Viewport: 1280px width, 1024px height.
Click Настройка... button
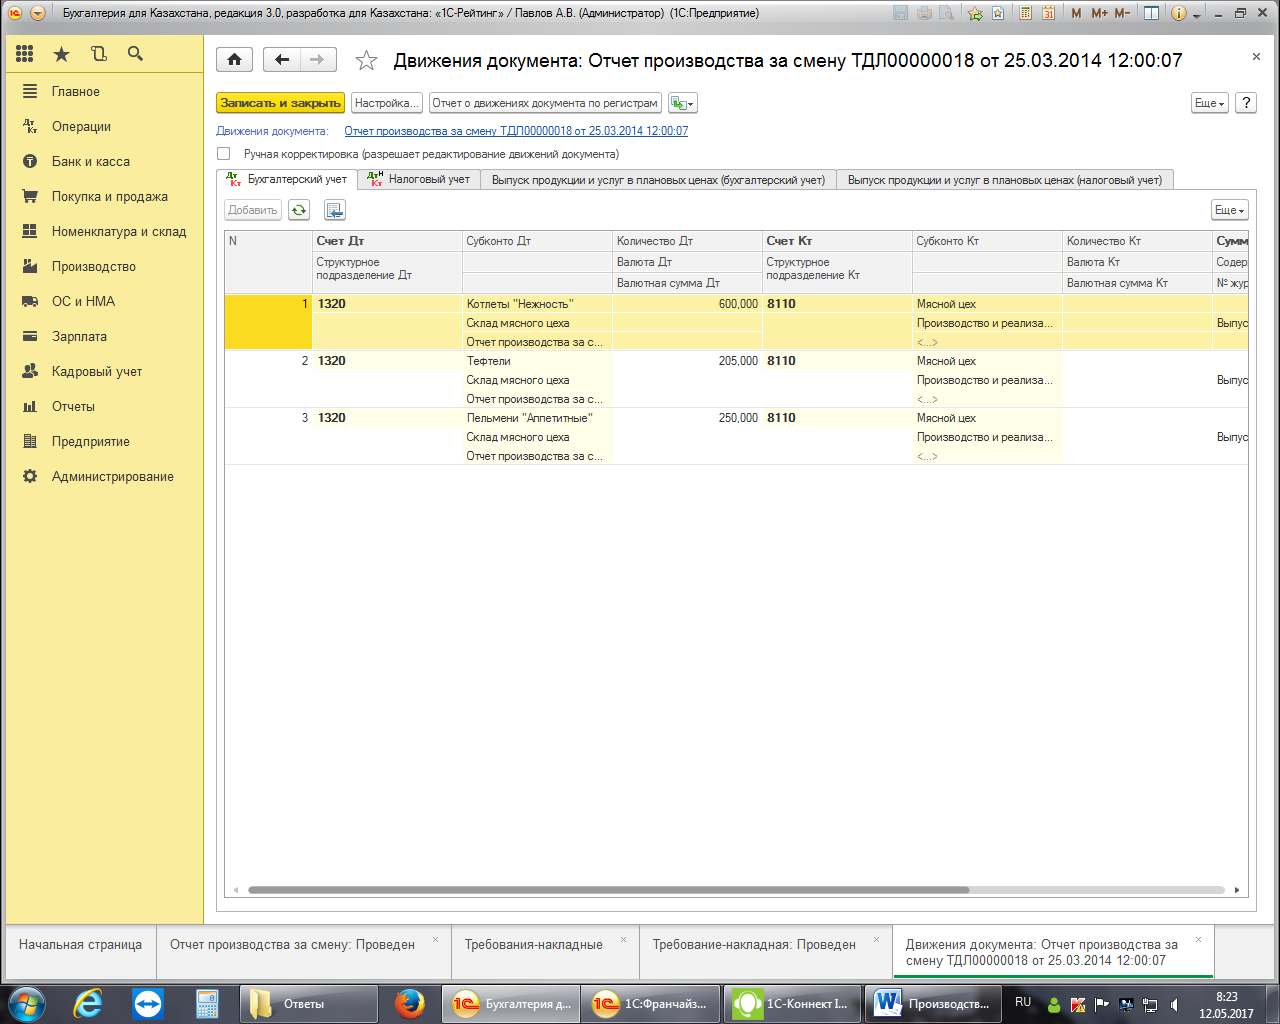[386, 103]
